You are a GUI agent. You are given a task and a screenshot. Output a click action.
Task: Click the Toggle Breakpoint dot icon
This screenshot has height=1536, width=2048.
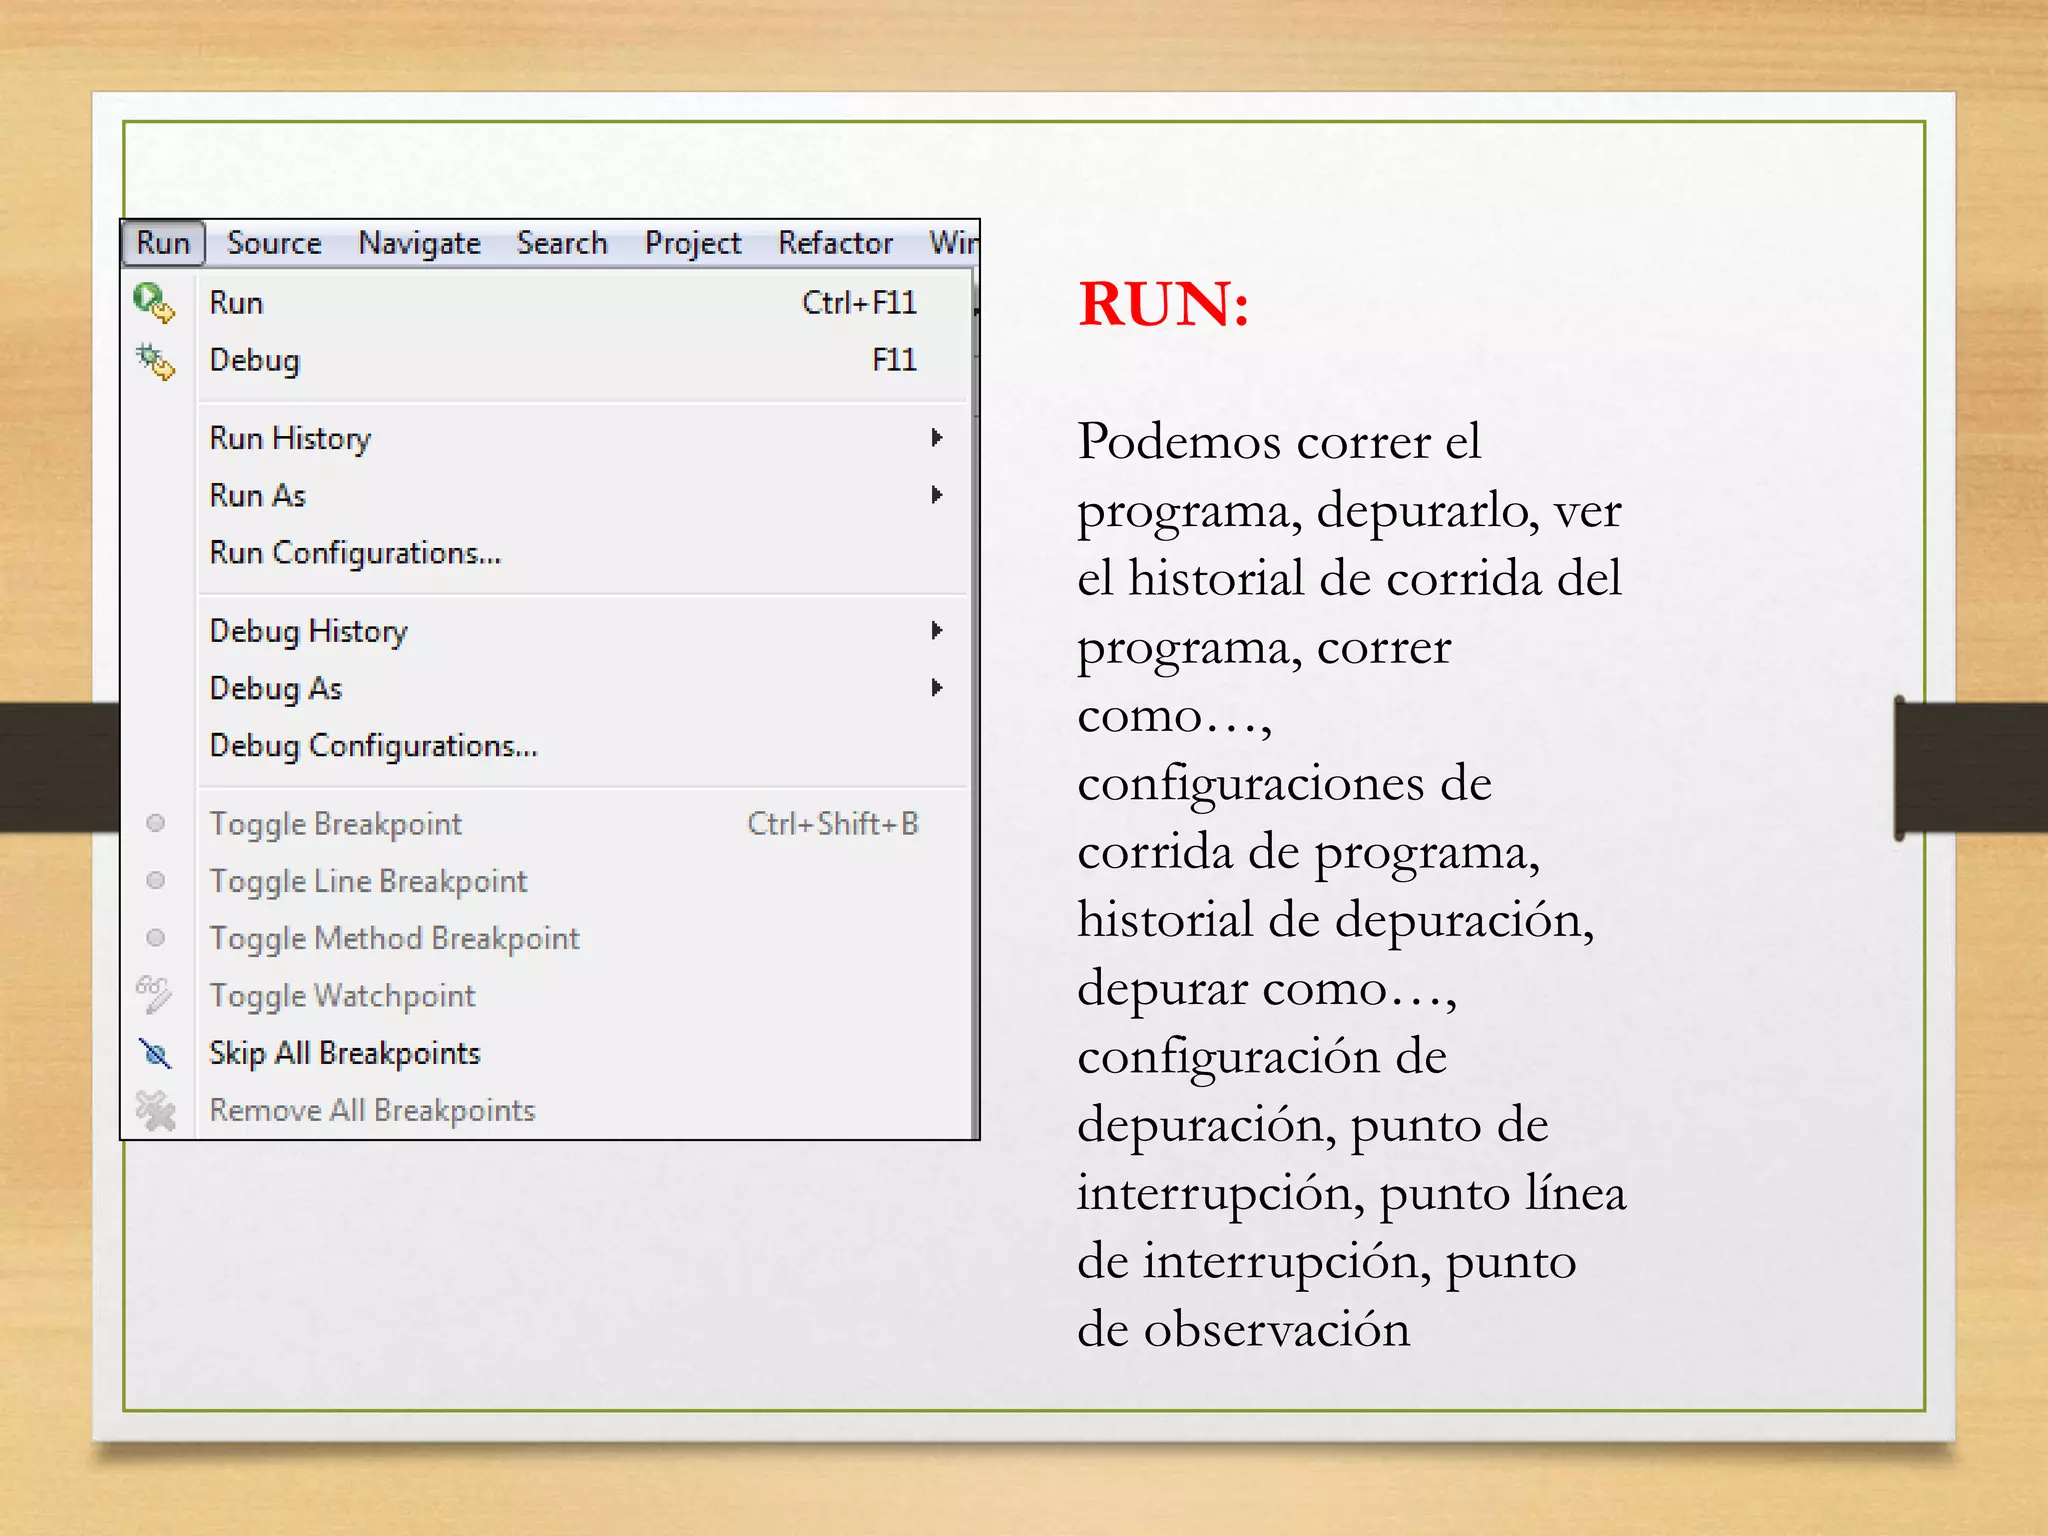point(155,823)
